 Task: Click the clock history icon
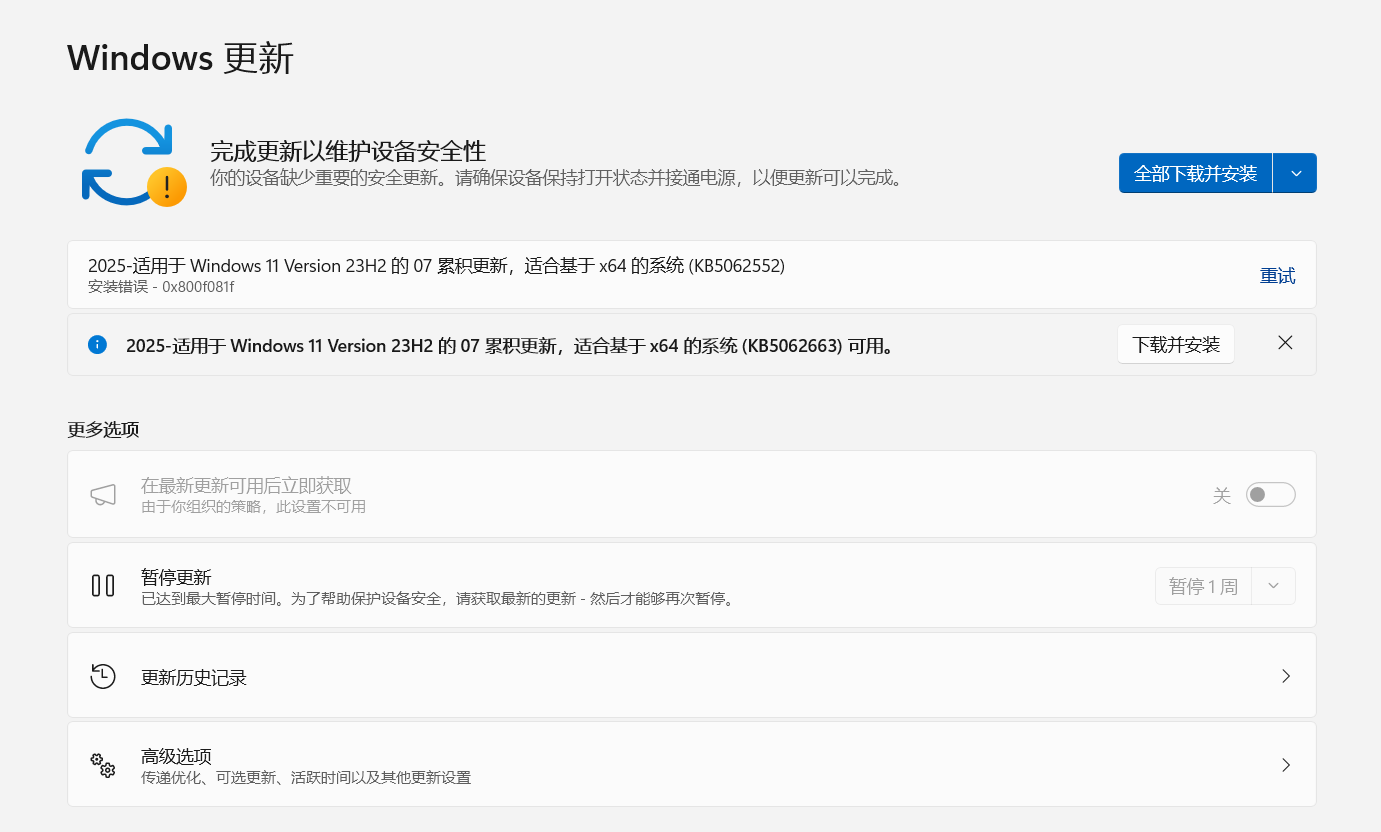103,676
